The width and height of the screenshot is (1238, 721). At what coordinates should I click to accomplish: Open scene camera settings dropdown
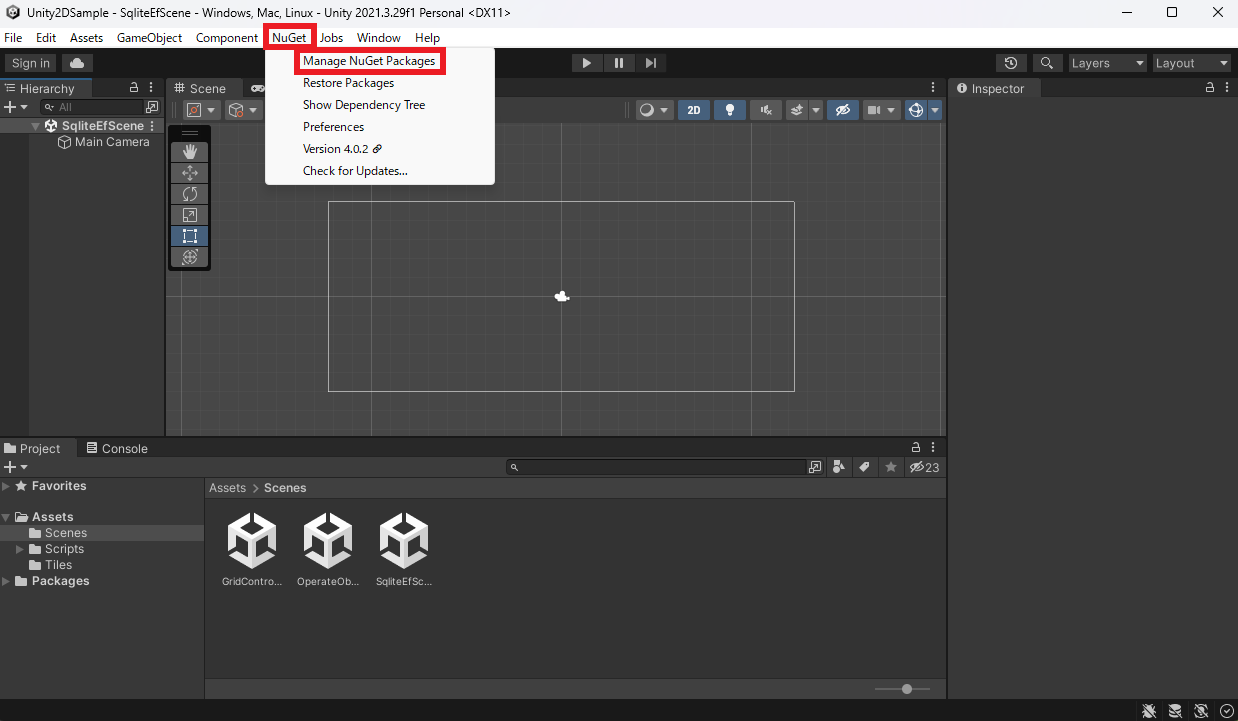[x=880, y=110]
